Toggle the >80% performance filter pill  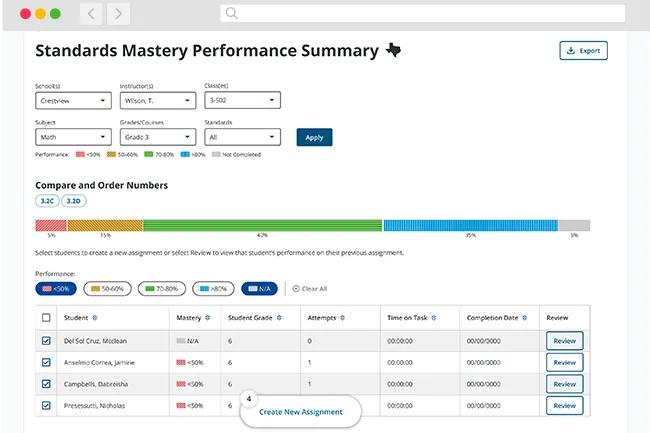(213, 289)
